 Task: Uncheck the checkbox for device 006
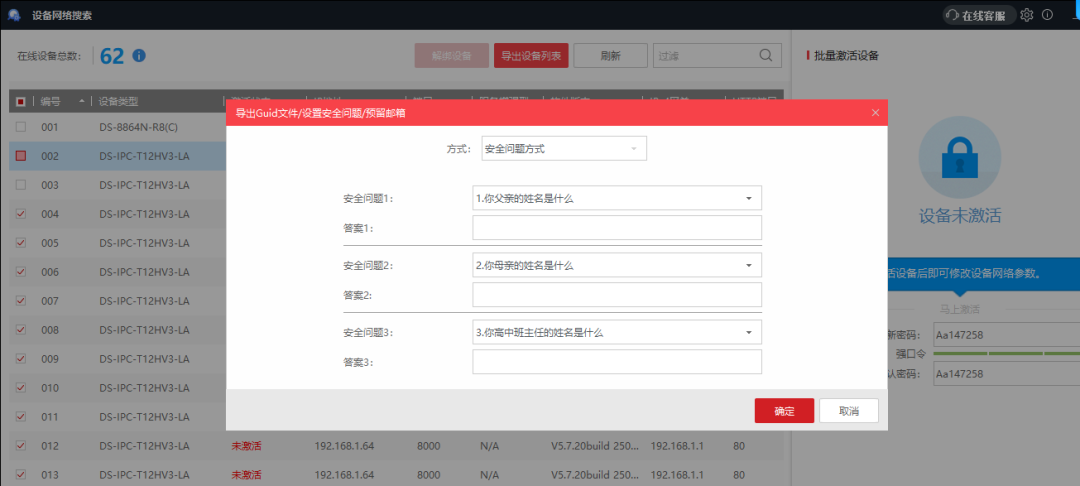21,272
